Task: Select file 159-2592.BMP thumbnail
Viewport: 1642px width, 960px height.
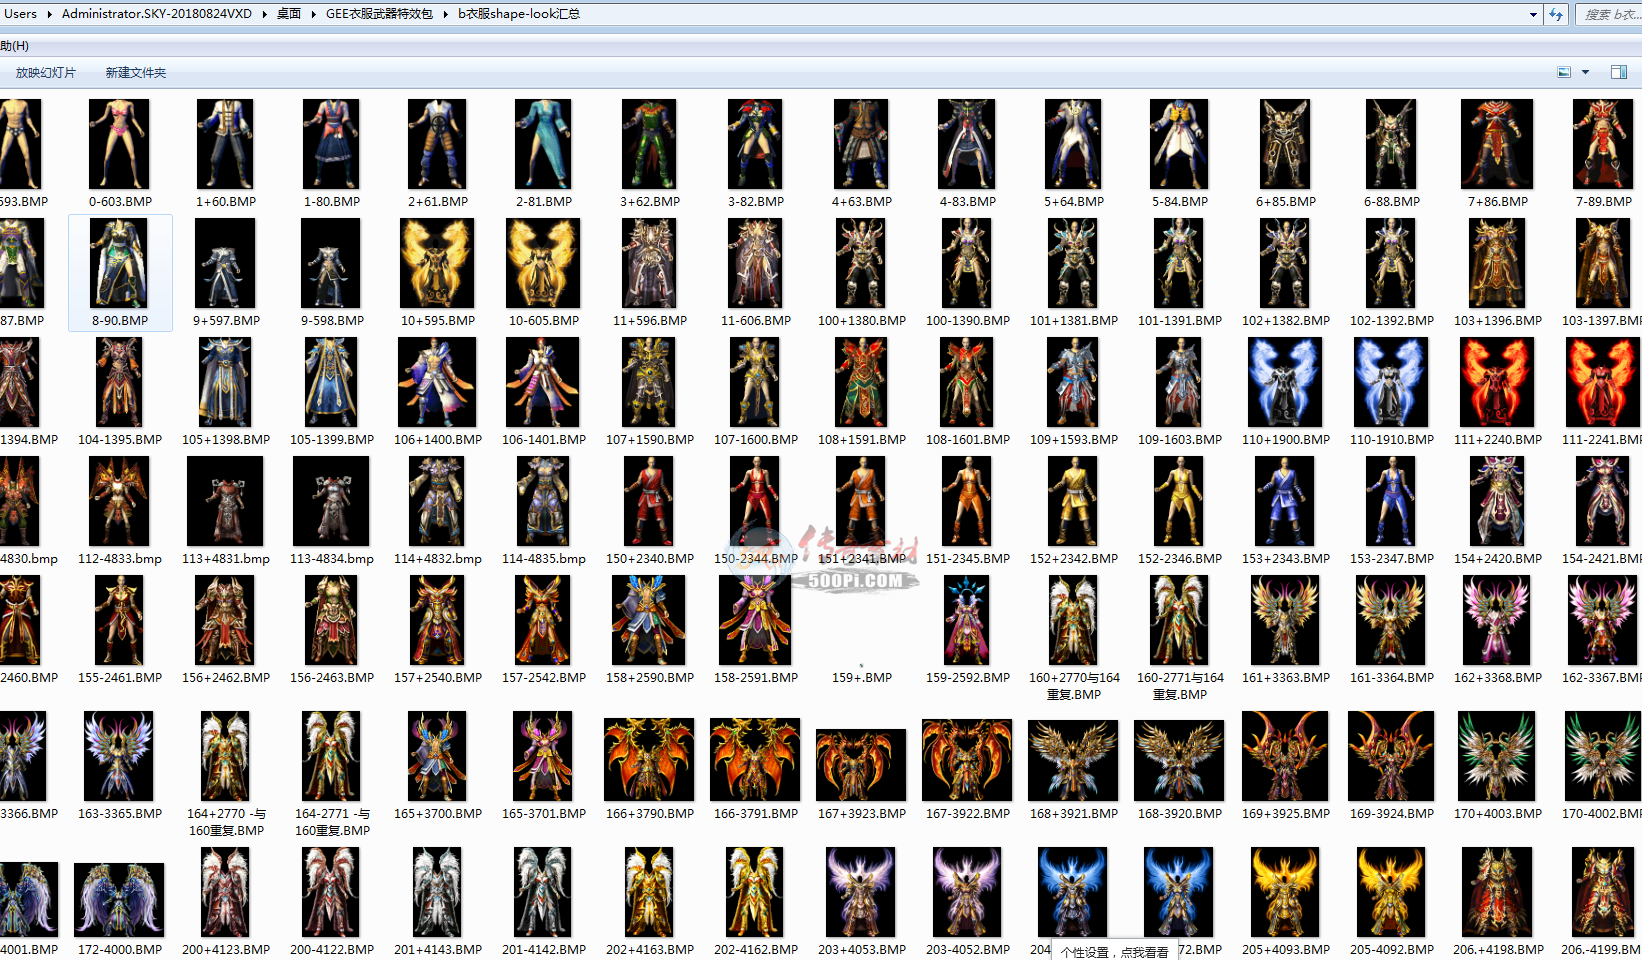Action: click(x=967, y=620)
